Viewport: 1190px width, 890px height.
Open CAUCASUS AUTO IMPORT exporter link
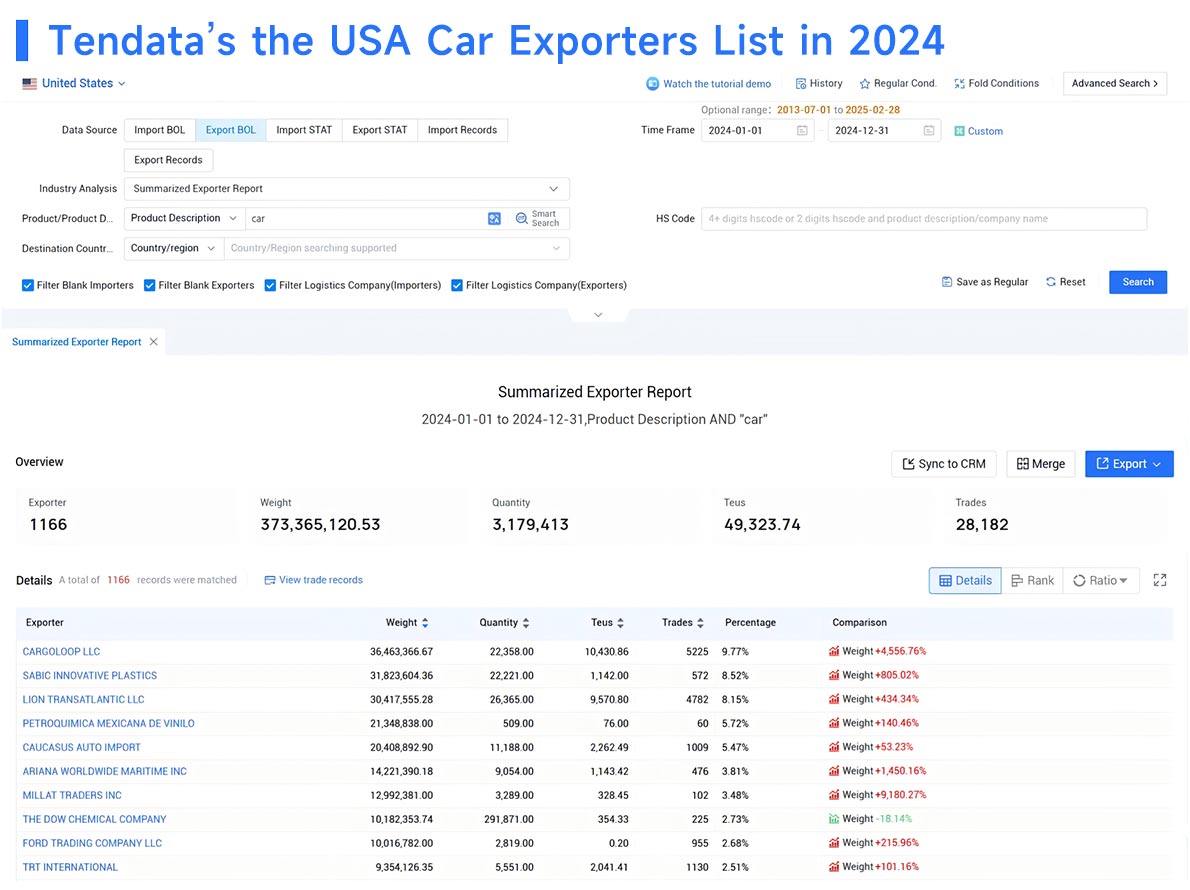(81, 747)
